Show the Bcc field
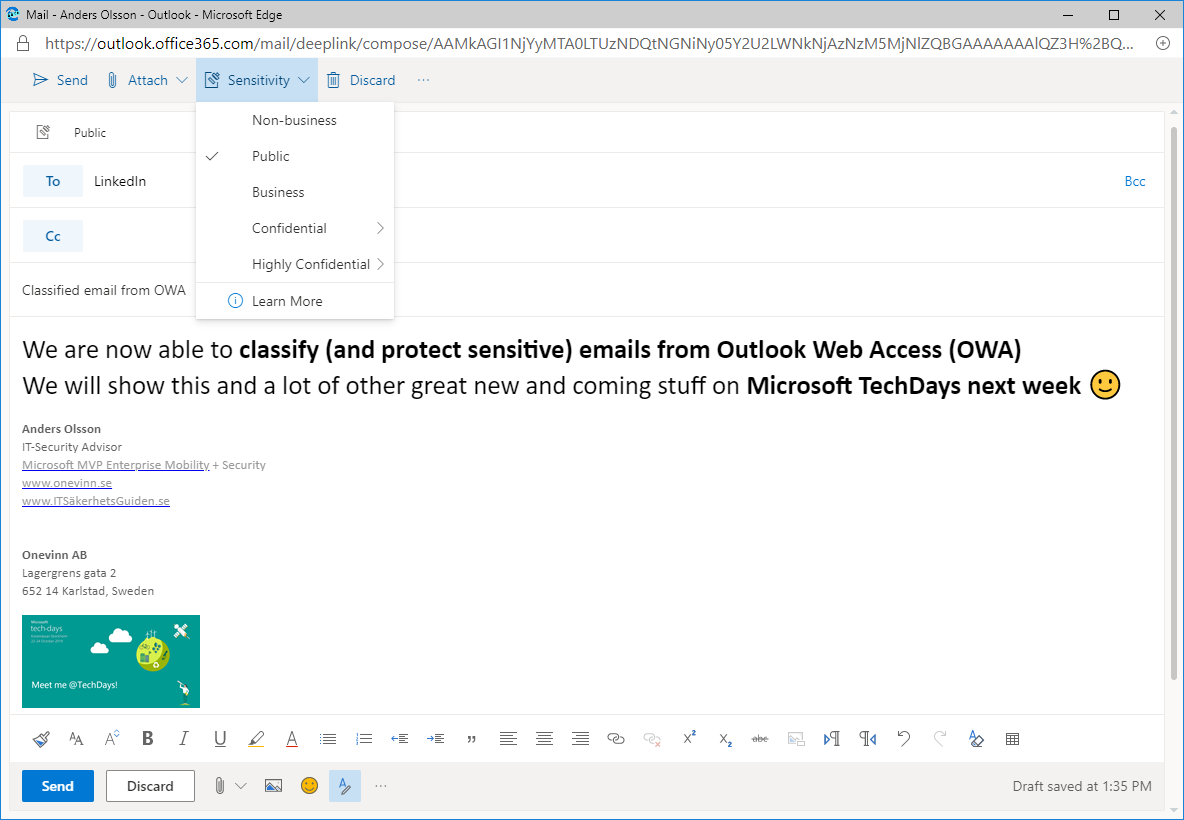 point(1135,181)
